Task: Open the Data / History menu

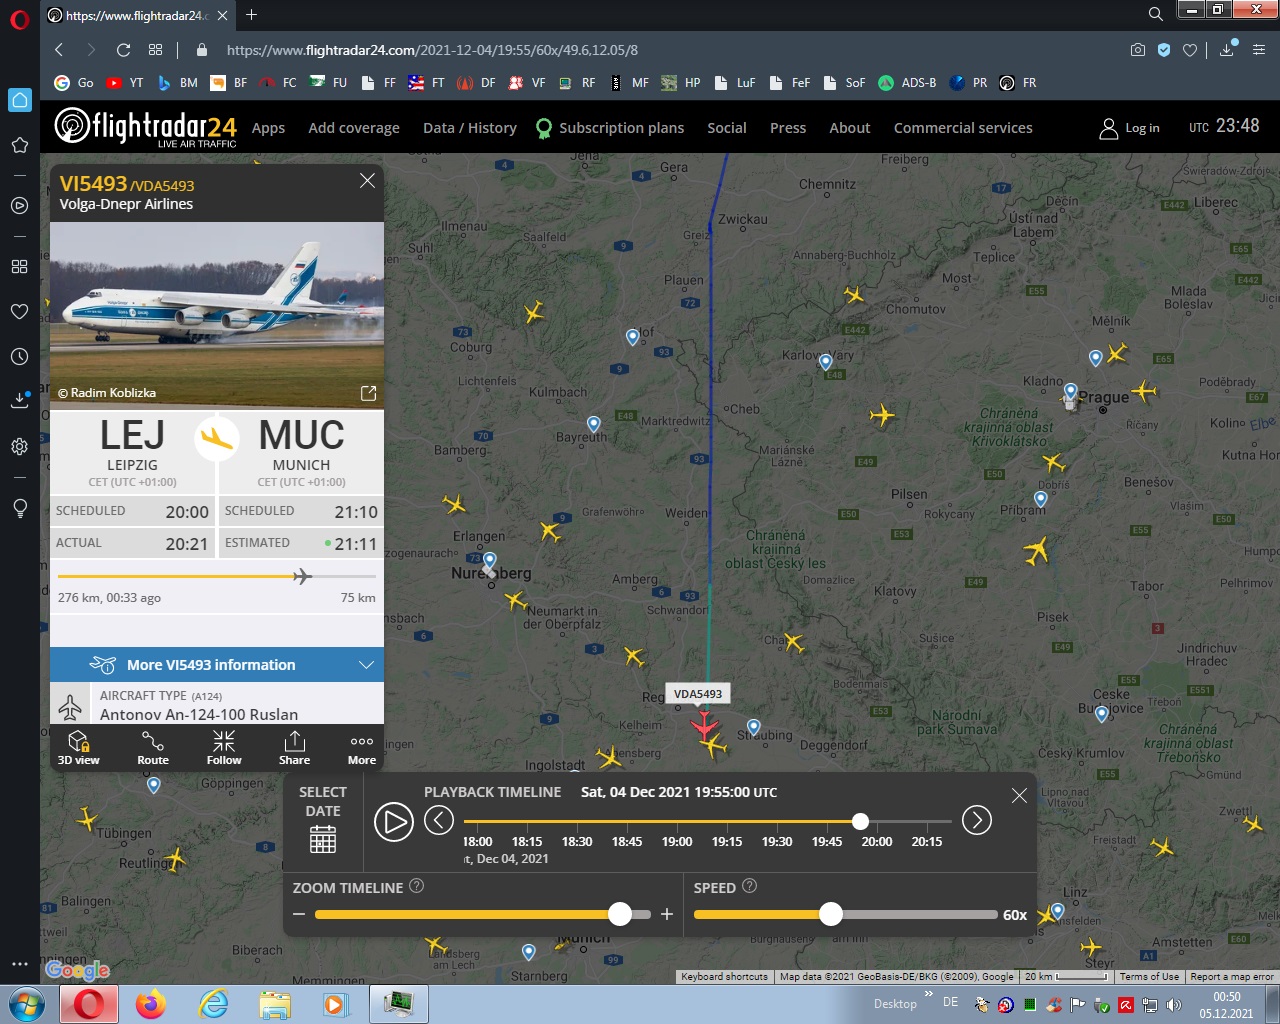Action: [x=469, y=128]
